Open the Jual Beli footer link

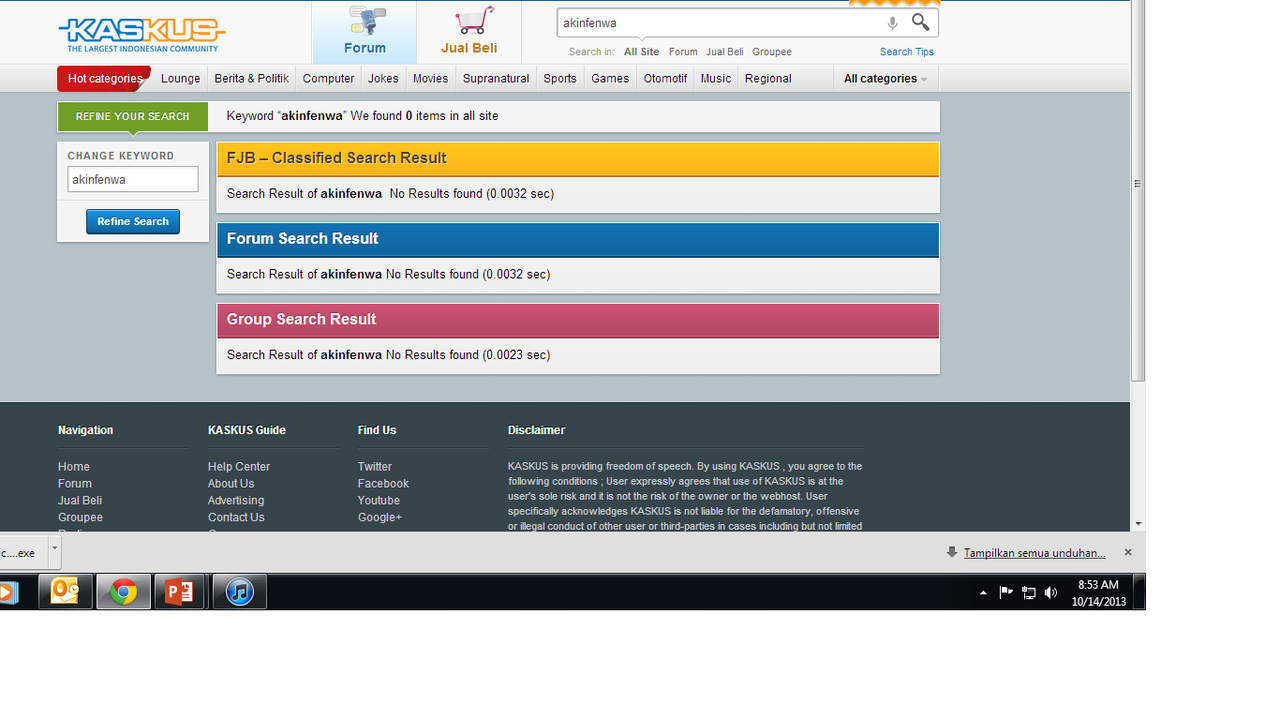(80, 501)
